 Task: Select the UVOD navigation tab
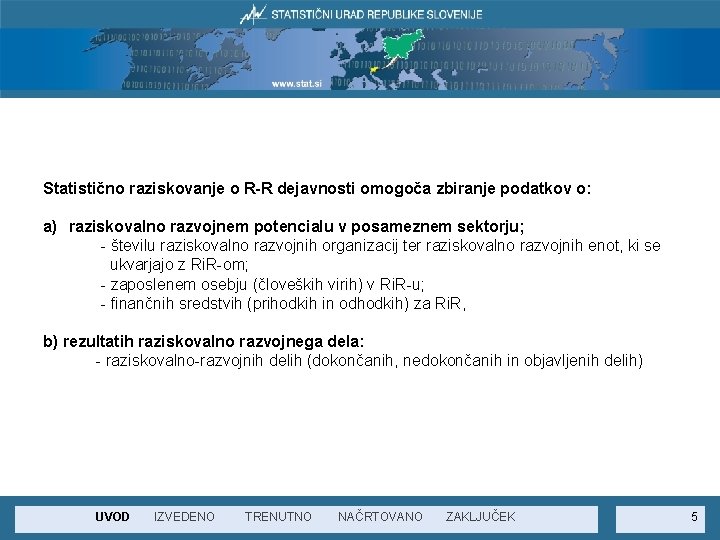coord(112,517)
